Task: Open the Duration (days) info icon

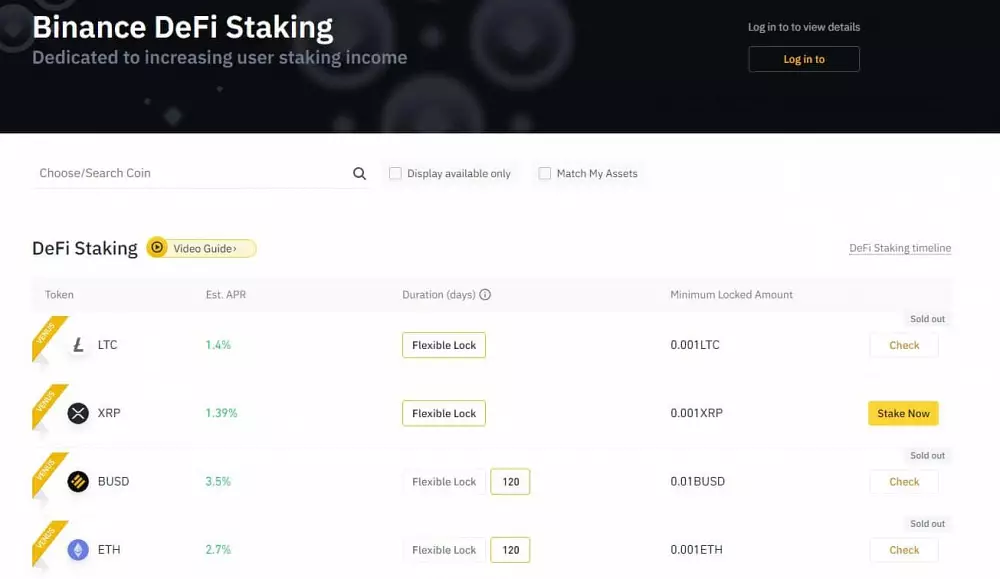Action: (x=485, y=294)
